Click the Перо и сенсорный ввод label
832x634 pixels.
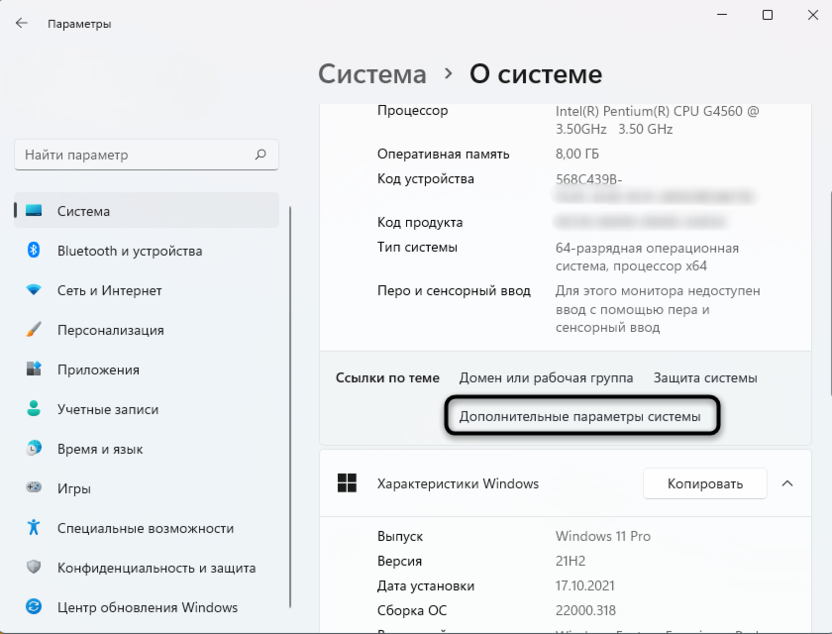point(454,291)
